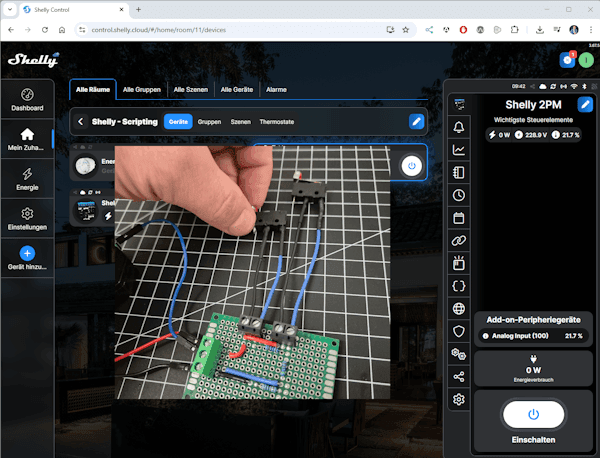Edit the Shelly 2PM device name
Screen dimensions: 600x458
click(x=585, y=104)
